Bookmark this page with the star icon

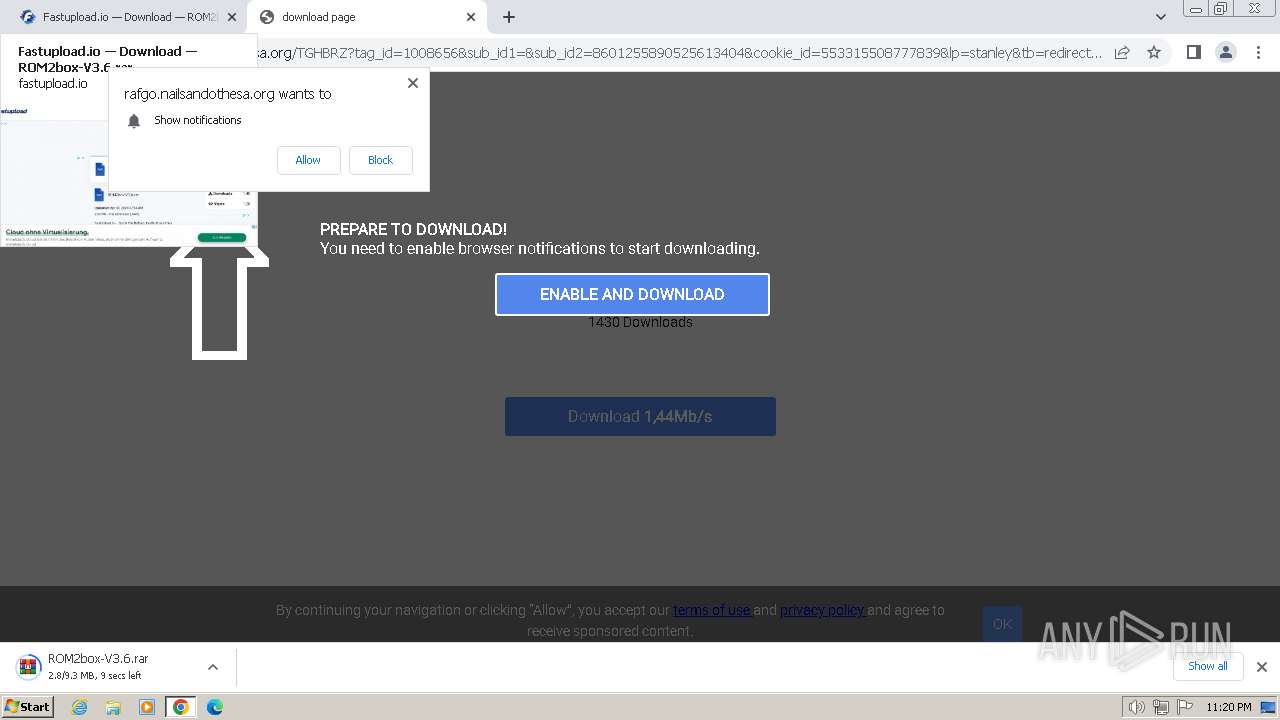pos(1153,52)
